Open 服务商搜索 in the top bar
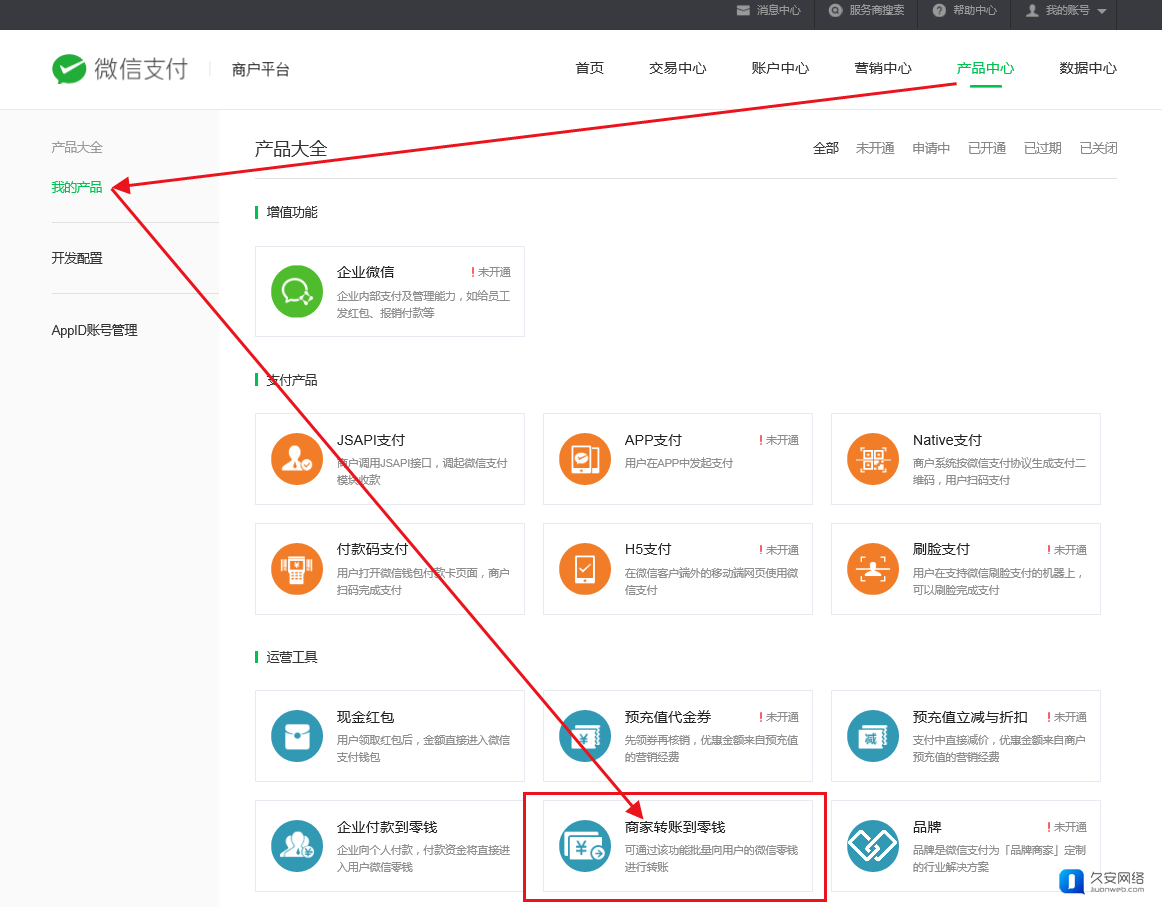Screen dimensions: 1162x907 (877, 10)
